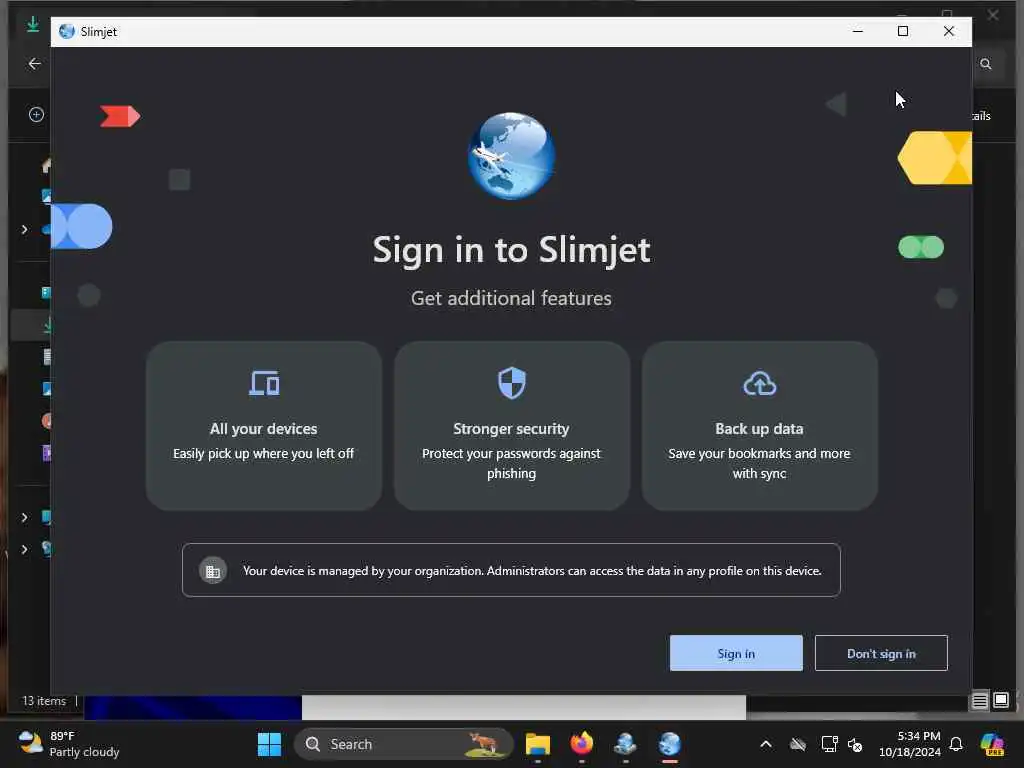Click the Back up data cloud icon
This screenshot has height=768, width=1024.
(760, 384)
